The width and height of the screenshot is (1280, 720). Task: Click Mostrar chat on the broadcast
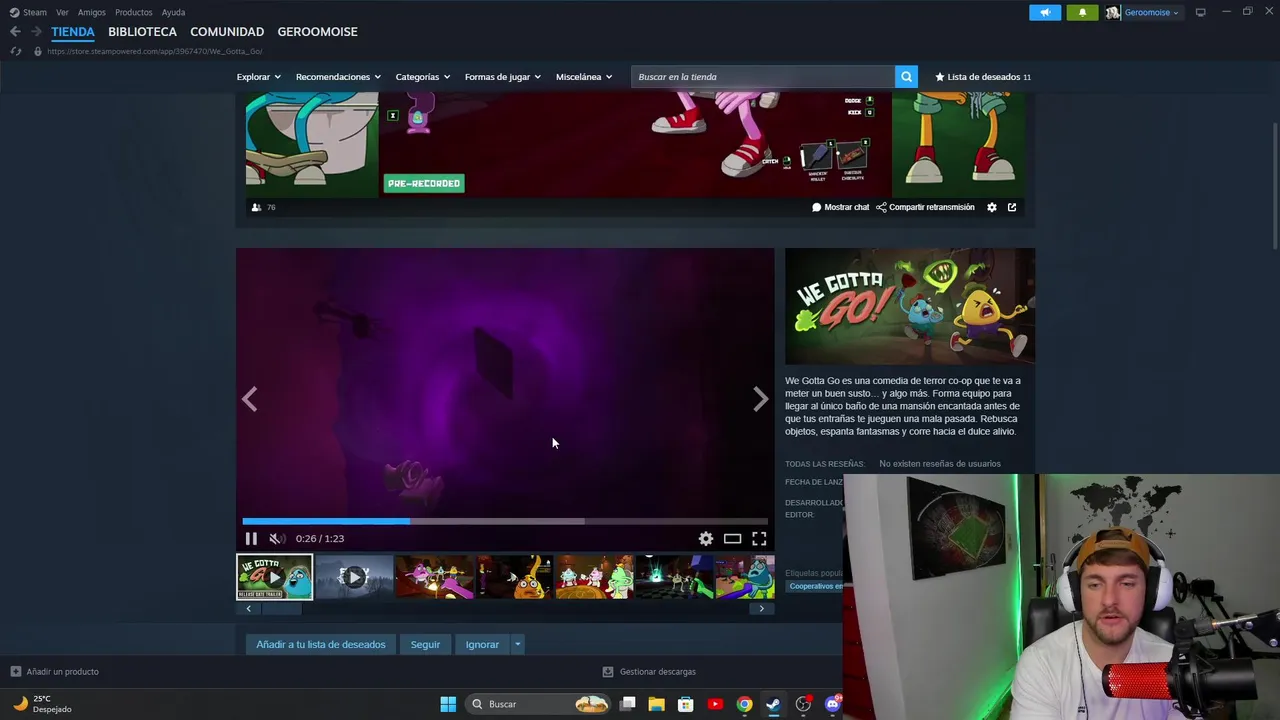(840, 207)
